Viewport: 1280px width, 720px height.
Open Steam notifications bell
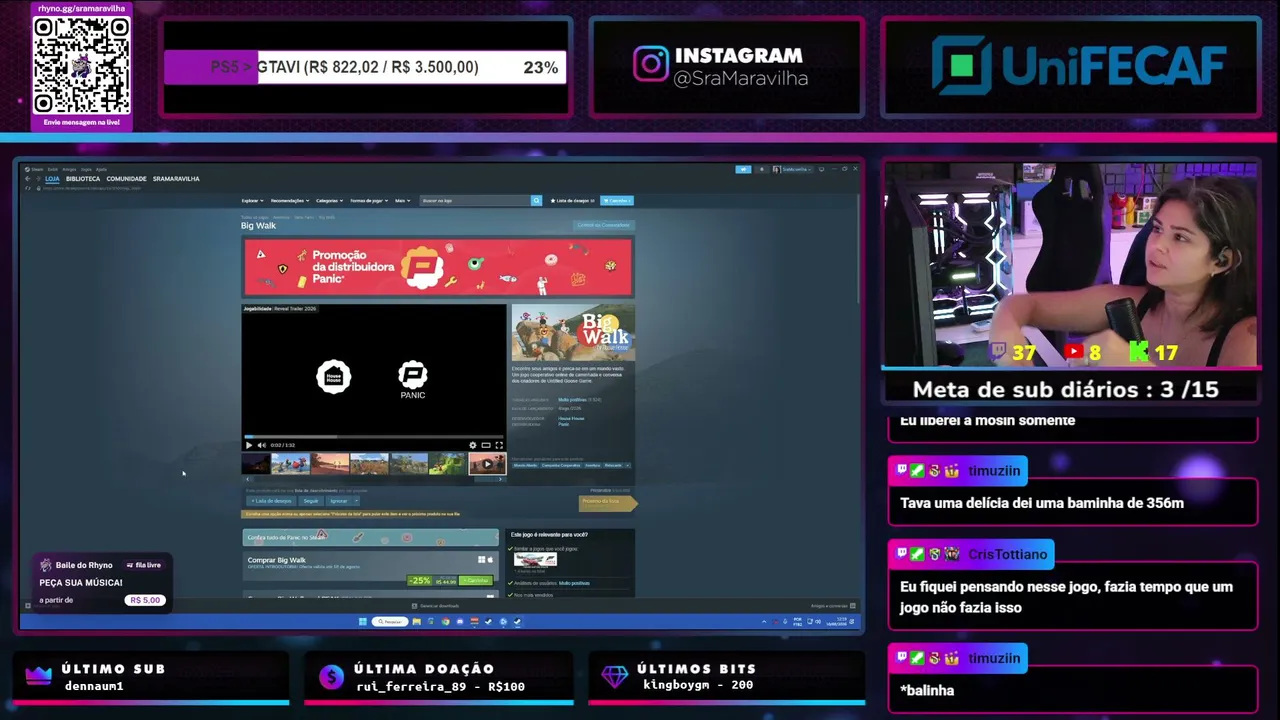pyautogui.click(x=761, y=169)
